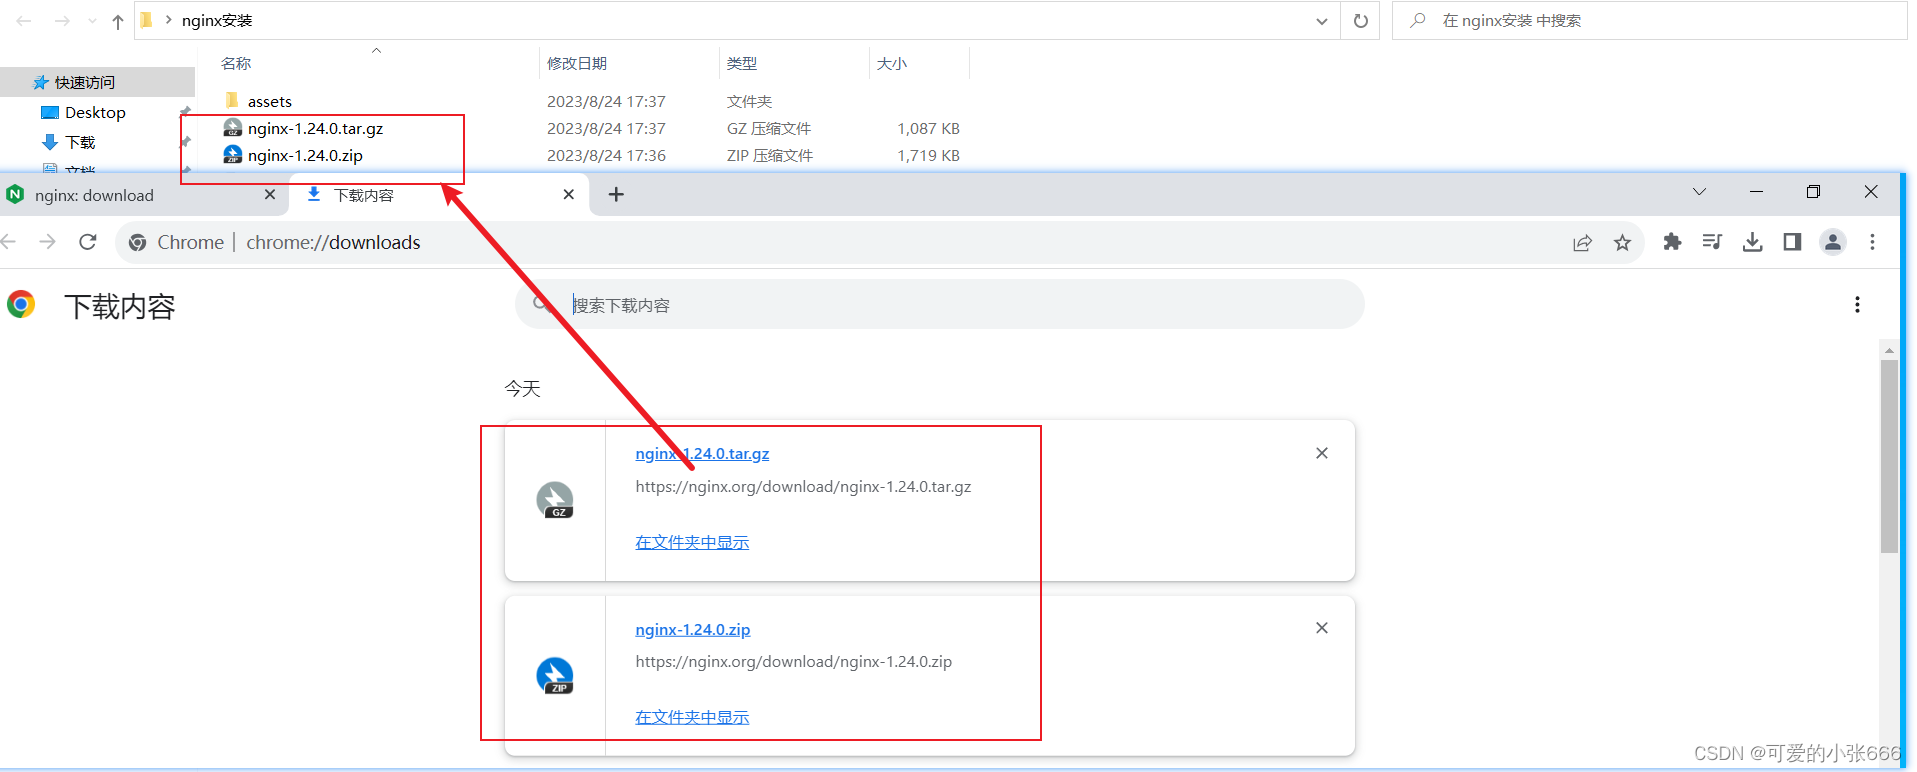Open Chrome tab search dropdown
Viewport: 1917px width, 772px height.
point(1699,192)
